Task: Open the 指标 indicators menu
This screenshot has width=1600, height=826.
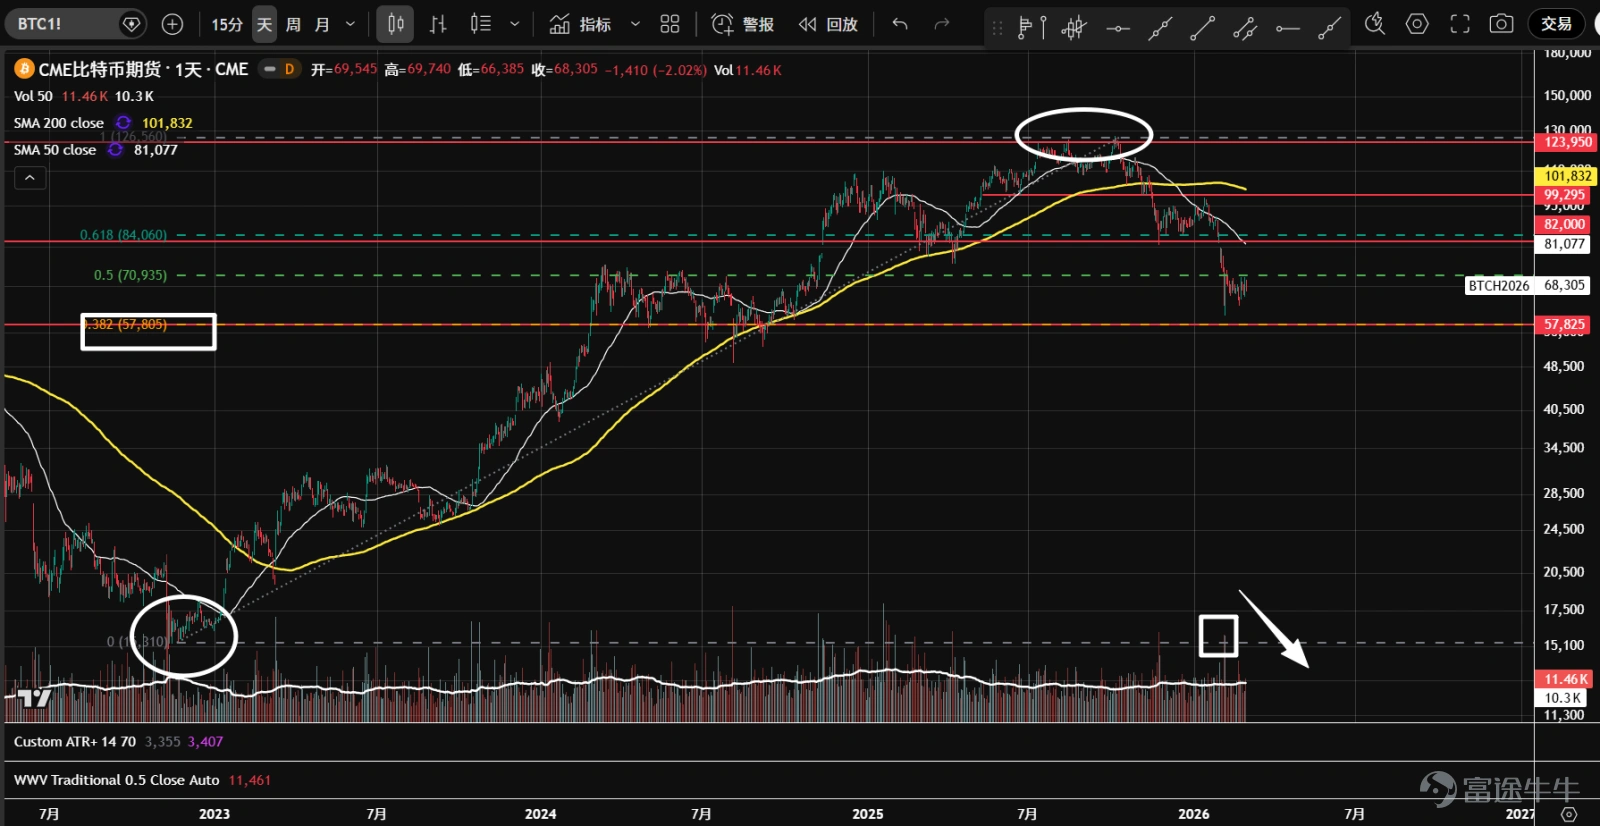Action: (581, 24)
